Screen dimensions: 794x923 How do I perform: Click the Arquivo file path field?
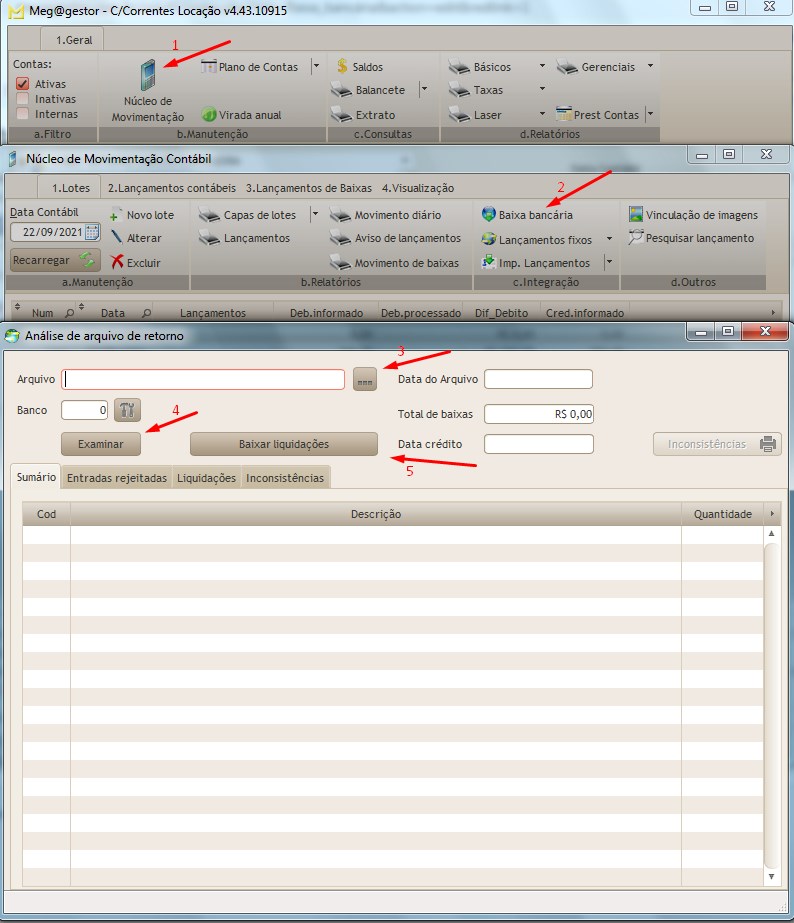pos(204,379)
